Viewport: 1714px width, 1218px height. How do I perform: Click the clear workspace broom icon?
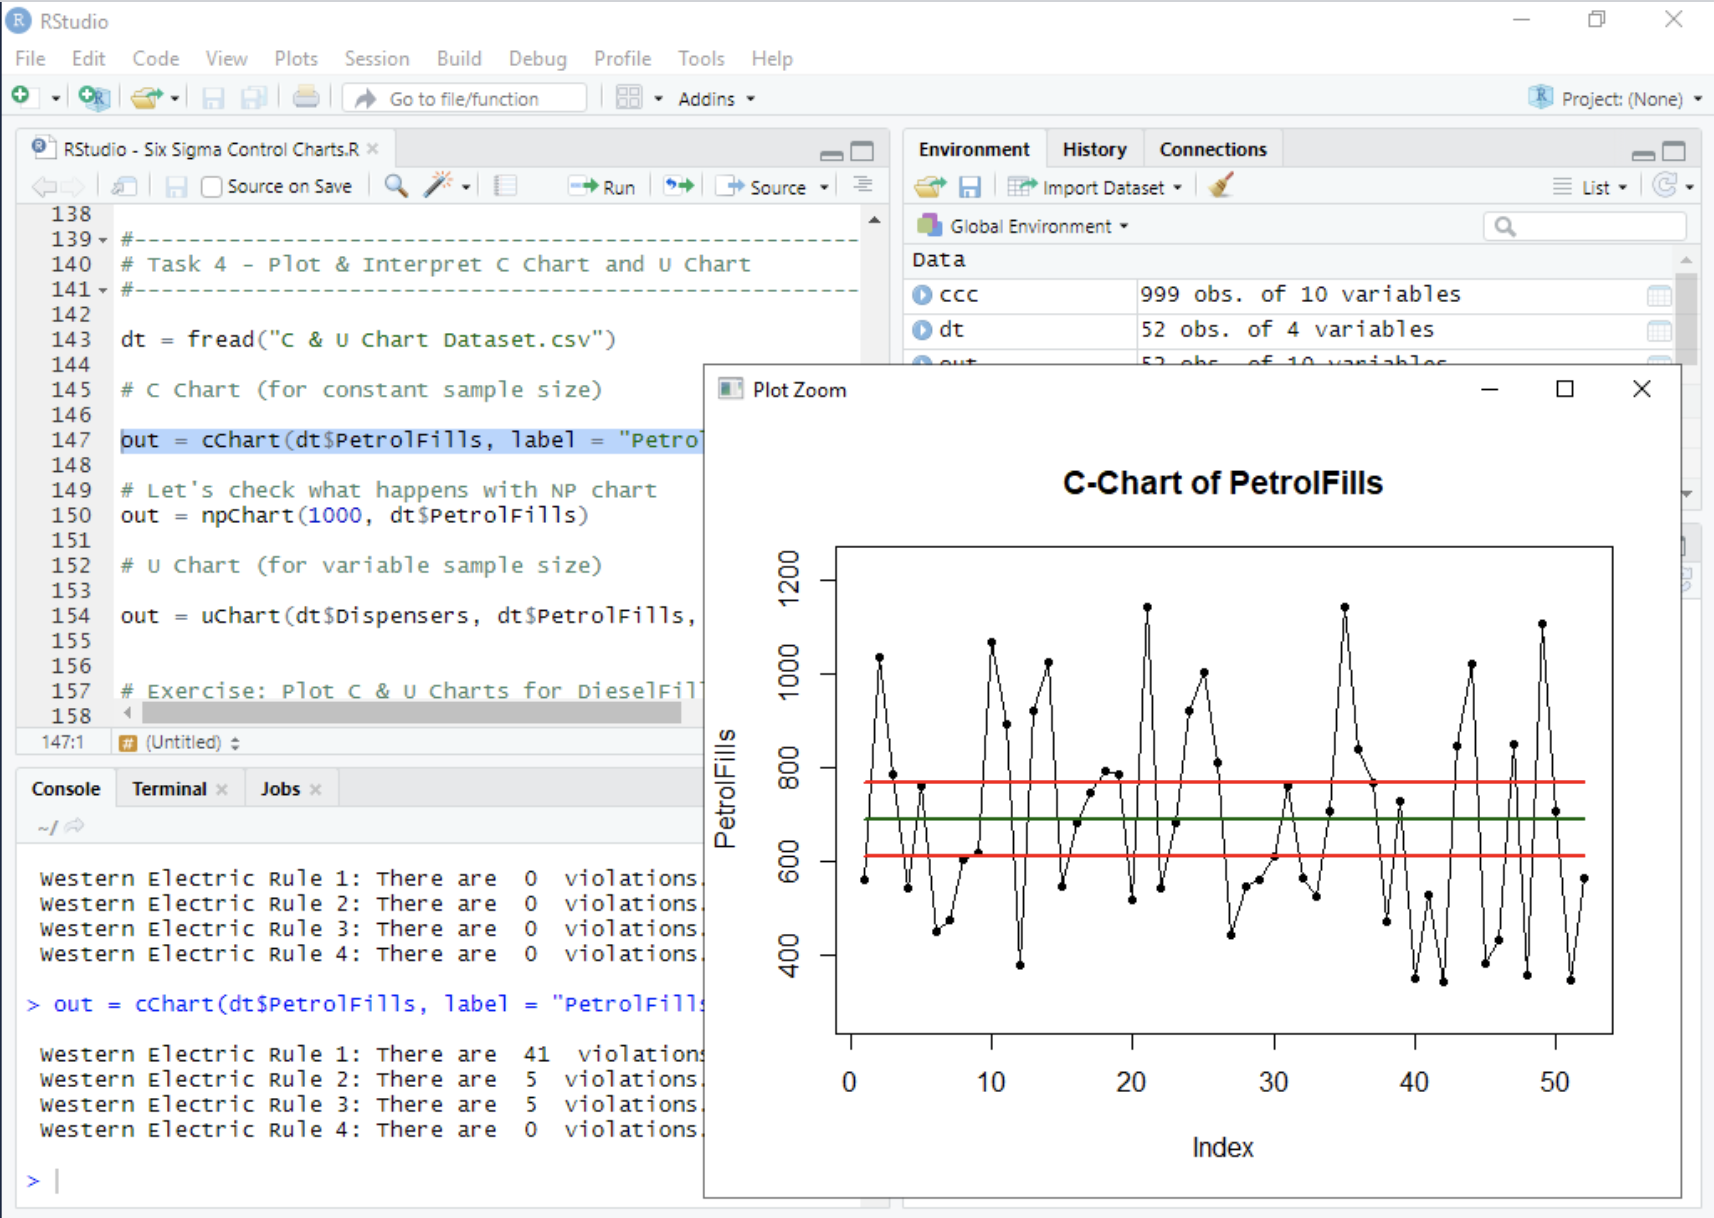1220,187
